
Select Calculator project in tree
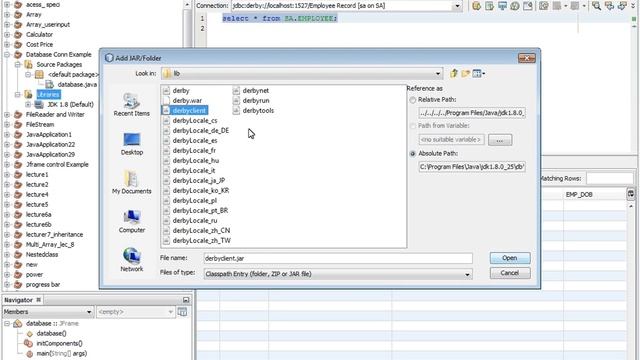click(39, 34)
